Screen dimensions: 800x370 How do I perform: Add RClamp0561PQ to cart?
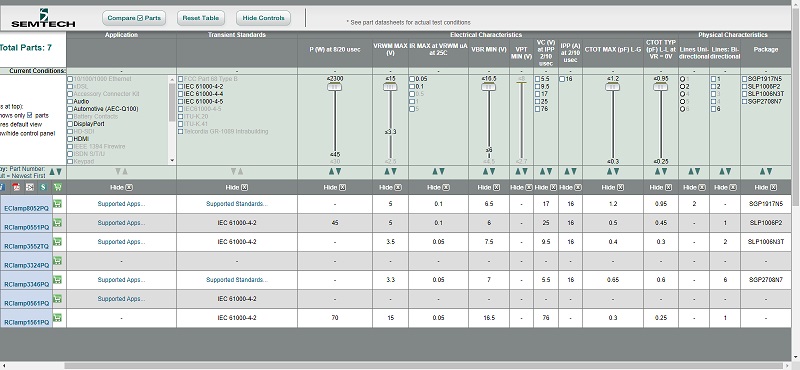(57, 299)
